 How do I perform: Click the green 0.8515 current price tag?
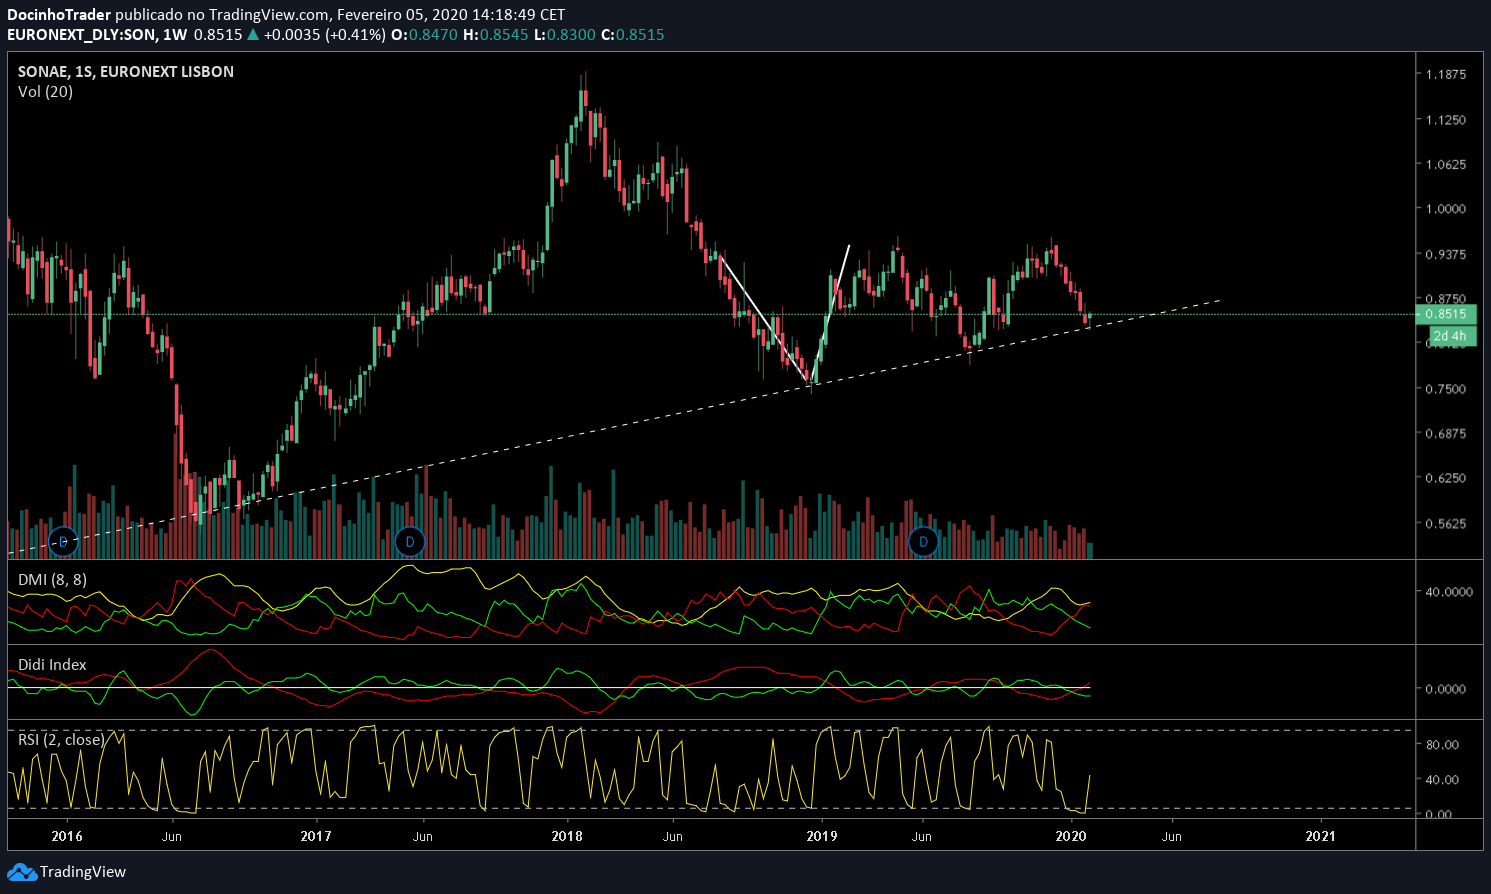[1446, 314]
